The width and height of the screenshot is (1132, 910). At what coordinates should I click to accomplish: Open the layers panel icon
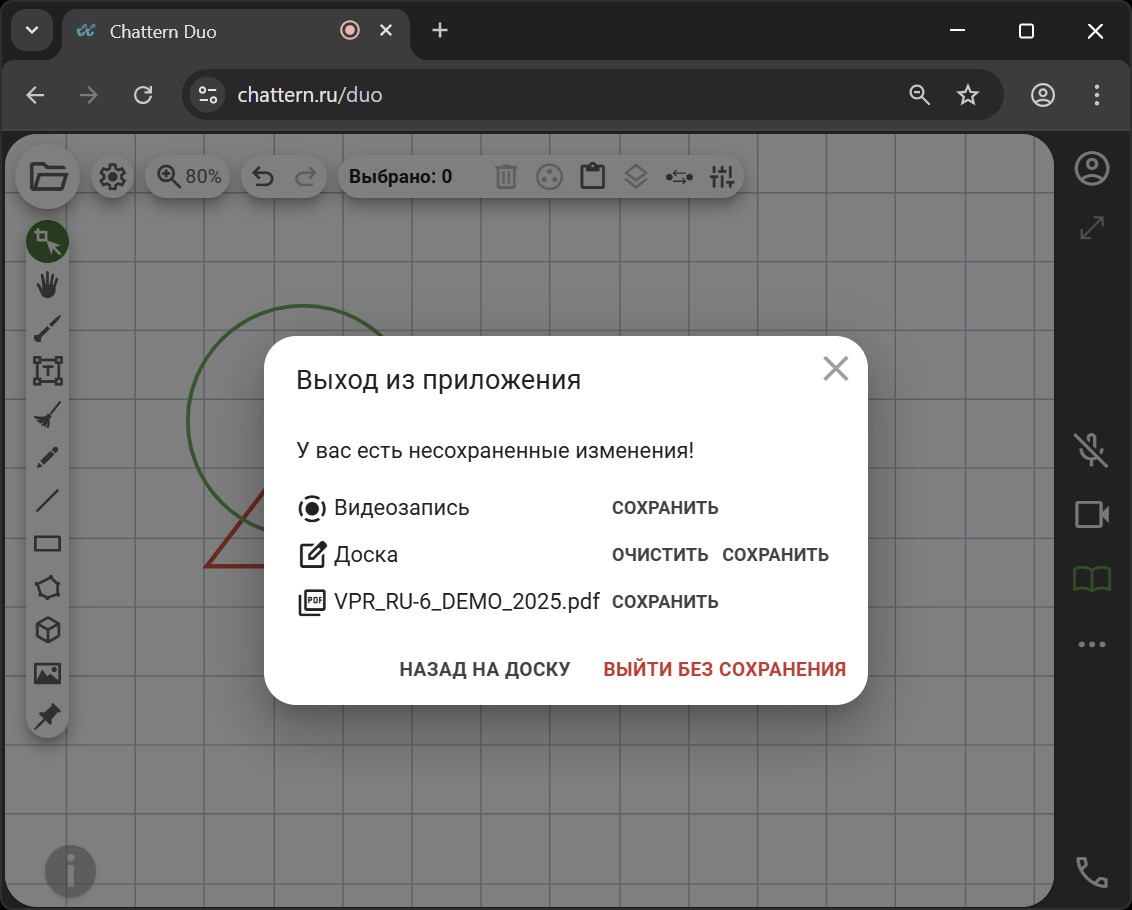[x=636, y=175]
